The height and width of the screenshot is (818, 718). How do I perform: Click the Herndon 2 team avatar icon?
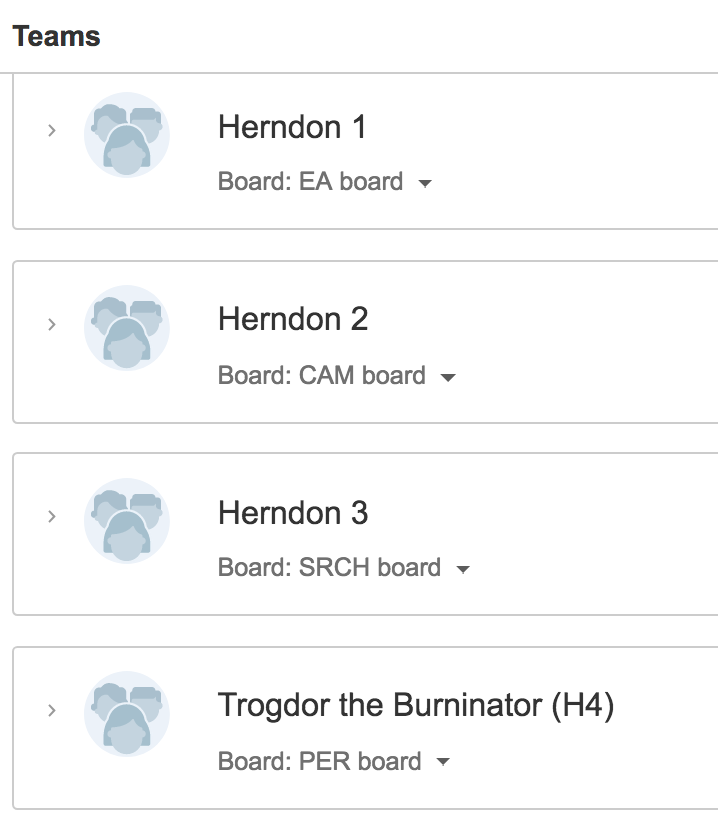click(127, 328)
